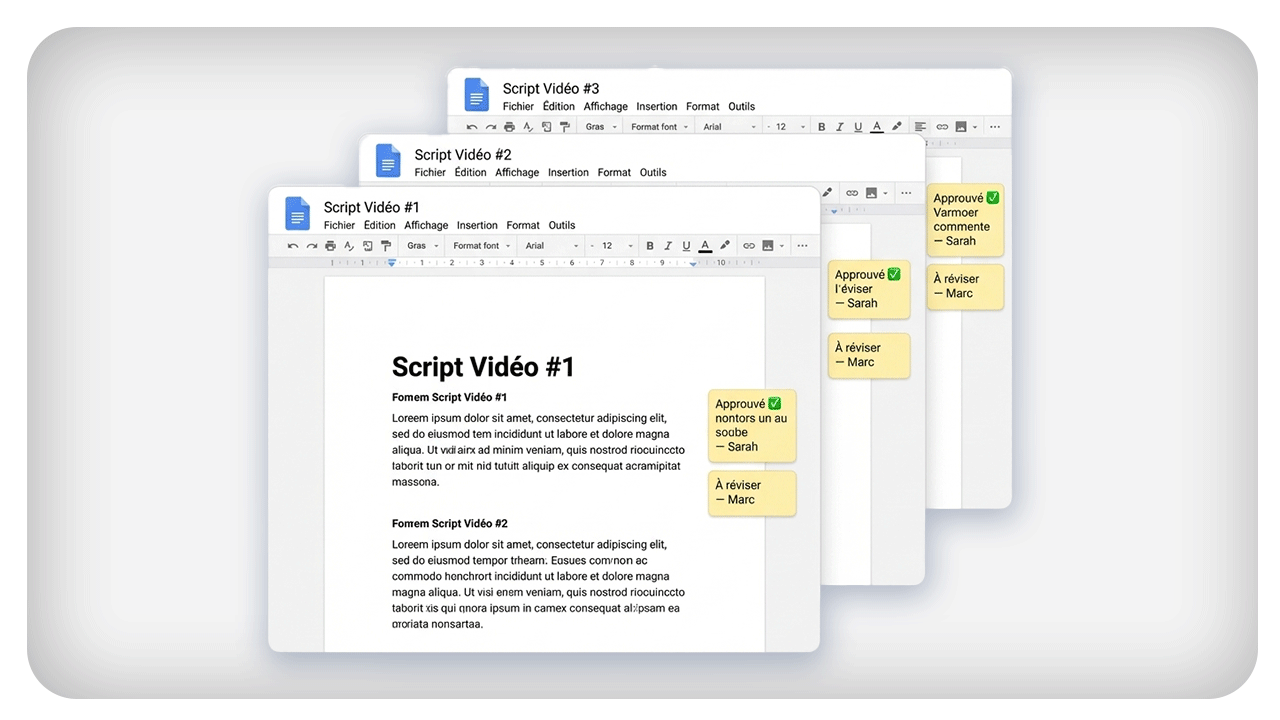Expand the Gras style dropdown in Script Vidéo #1
This screenshot has width=1280, height=720.
(x=422, y=246)
